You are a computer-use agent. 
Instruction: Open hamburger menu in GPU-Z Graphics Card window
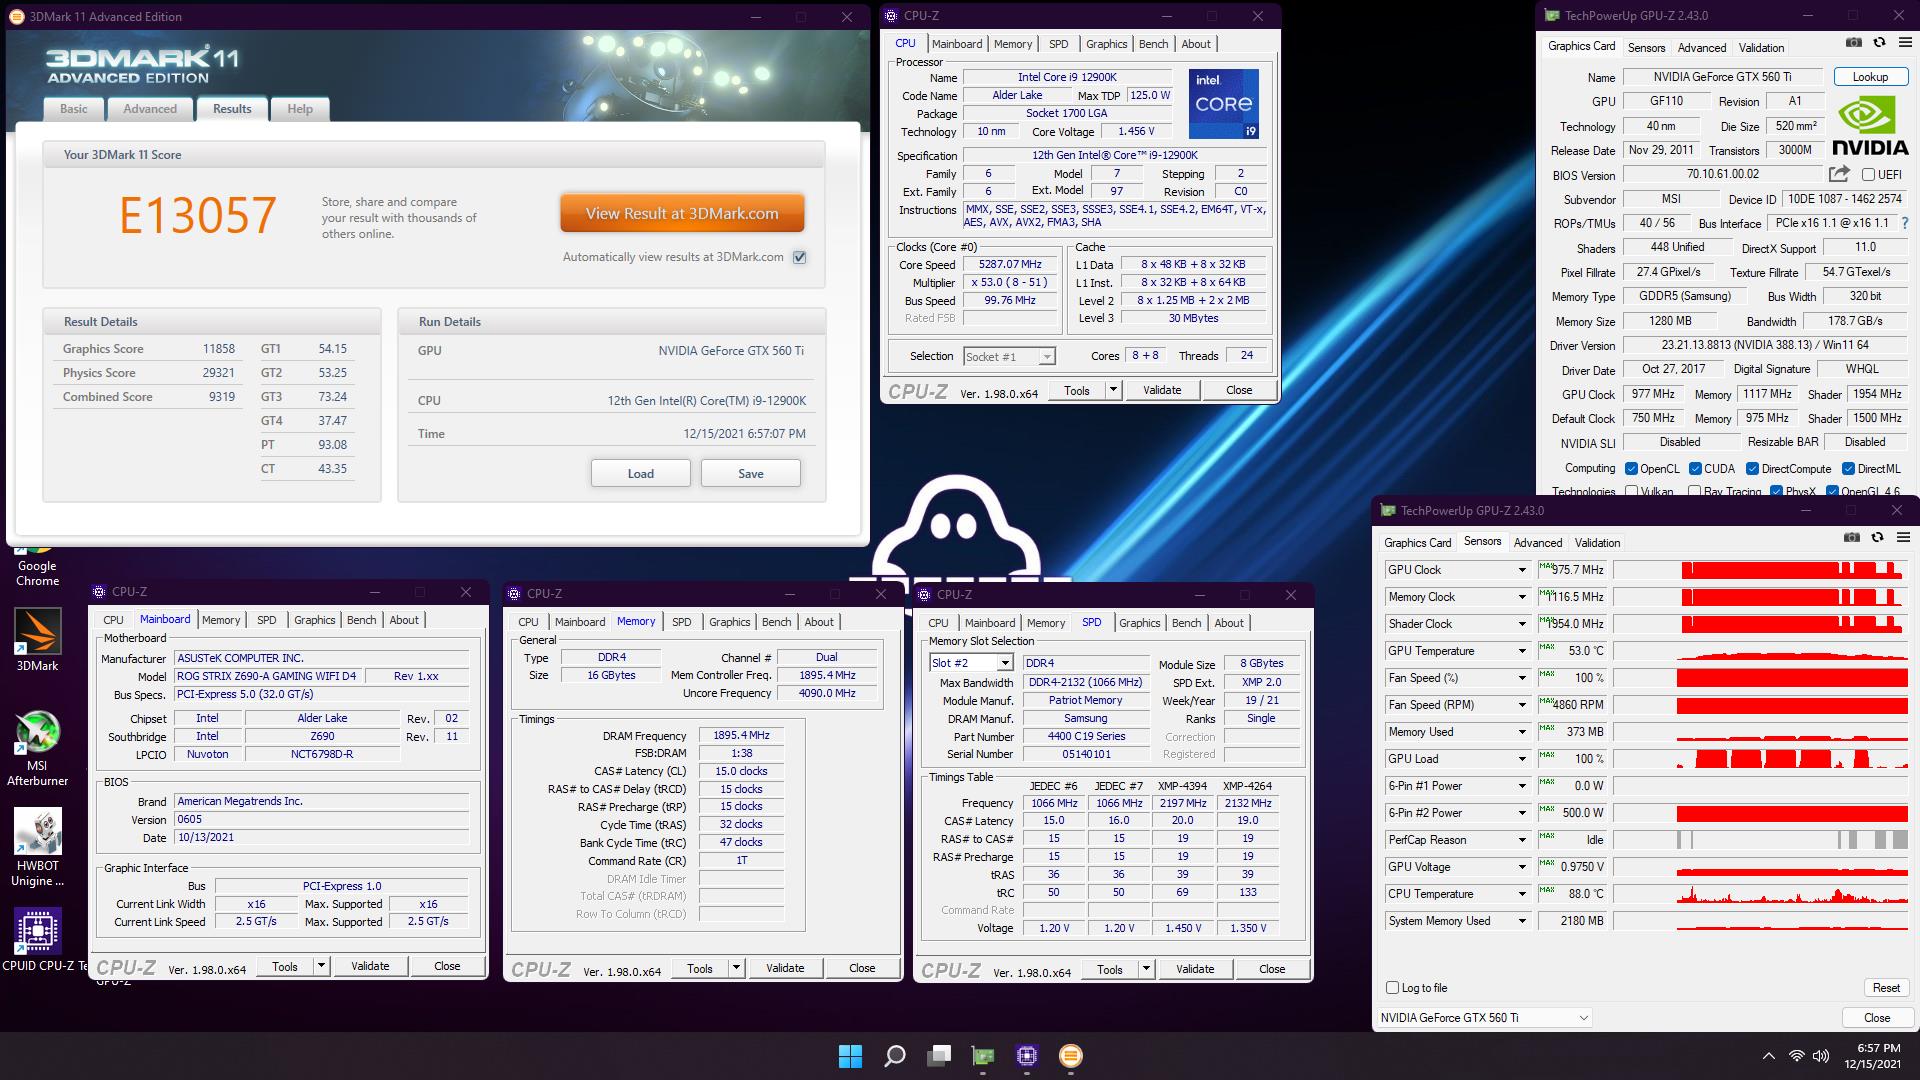click(x=1904, y=42)
